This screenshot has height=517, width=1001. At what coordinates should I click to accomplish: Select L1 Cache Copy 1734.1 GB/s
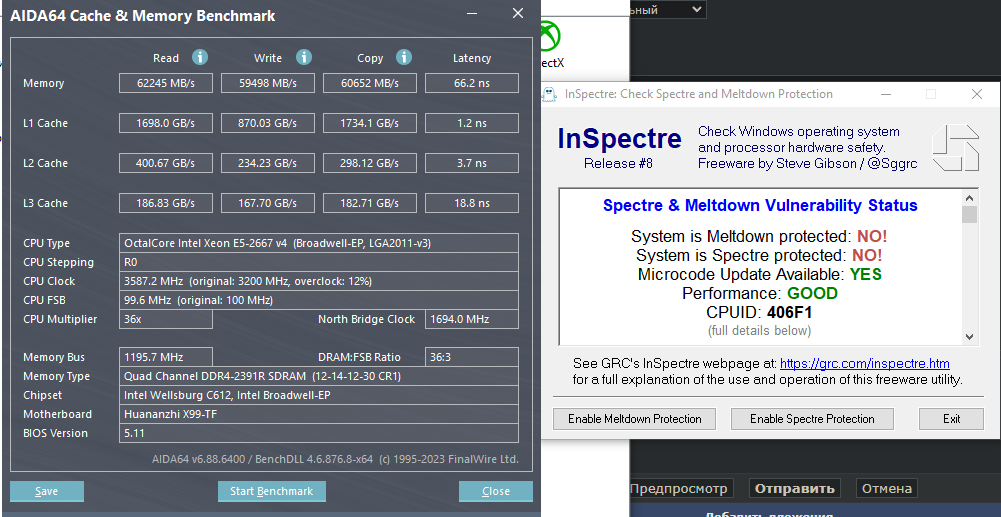[370, 123]
